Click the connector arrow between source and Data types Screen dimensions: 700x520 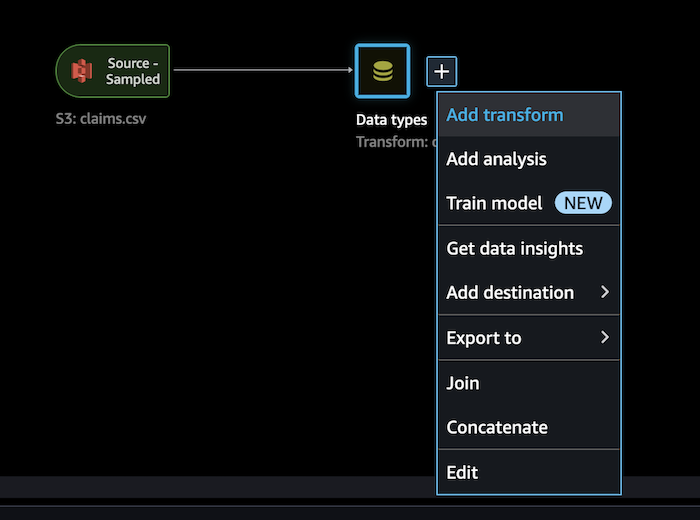click(x=262, y=70)
